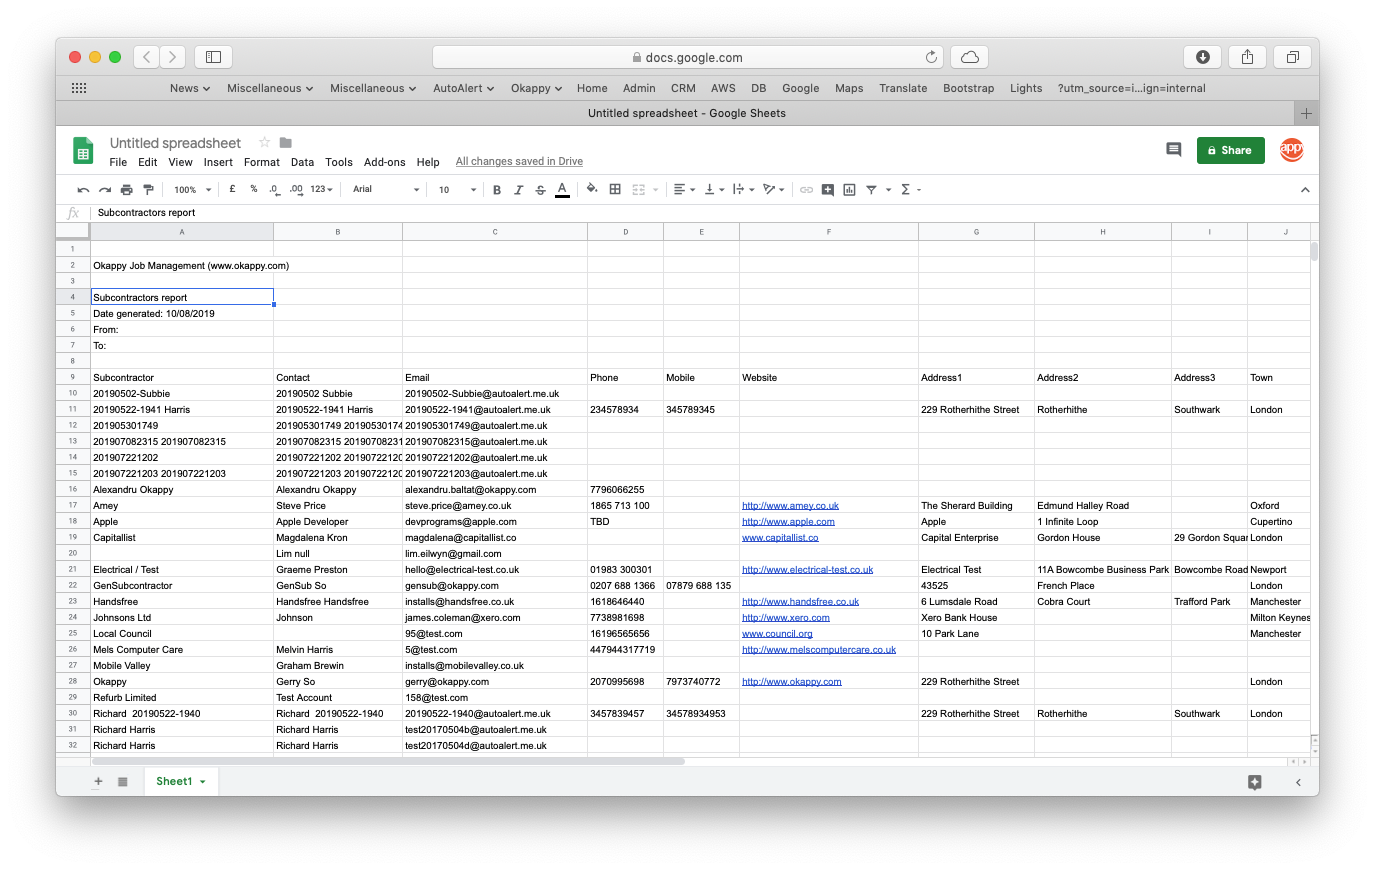Select the Format as currency icon
Image resolution: width=1375 pixels, height=870 pixels.
click(x=231, y=189)
